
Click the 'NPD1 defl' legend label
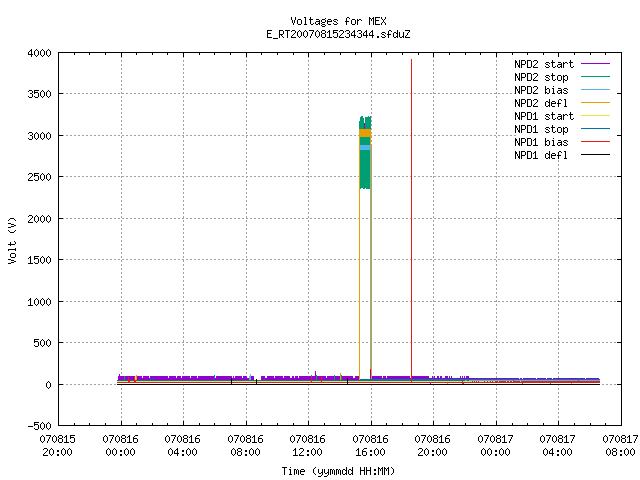pos(541,156)
